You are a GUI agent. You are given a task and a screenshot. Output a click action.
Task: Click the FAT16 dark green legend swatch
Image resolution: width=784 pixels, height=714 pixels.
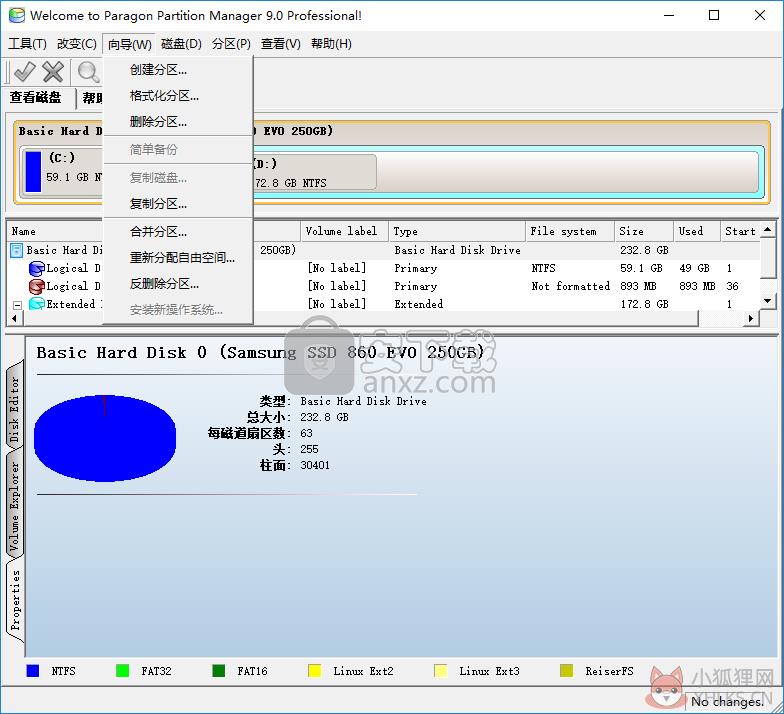coord(218,670)
